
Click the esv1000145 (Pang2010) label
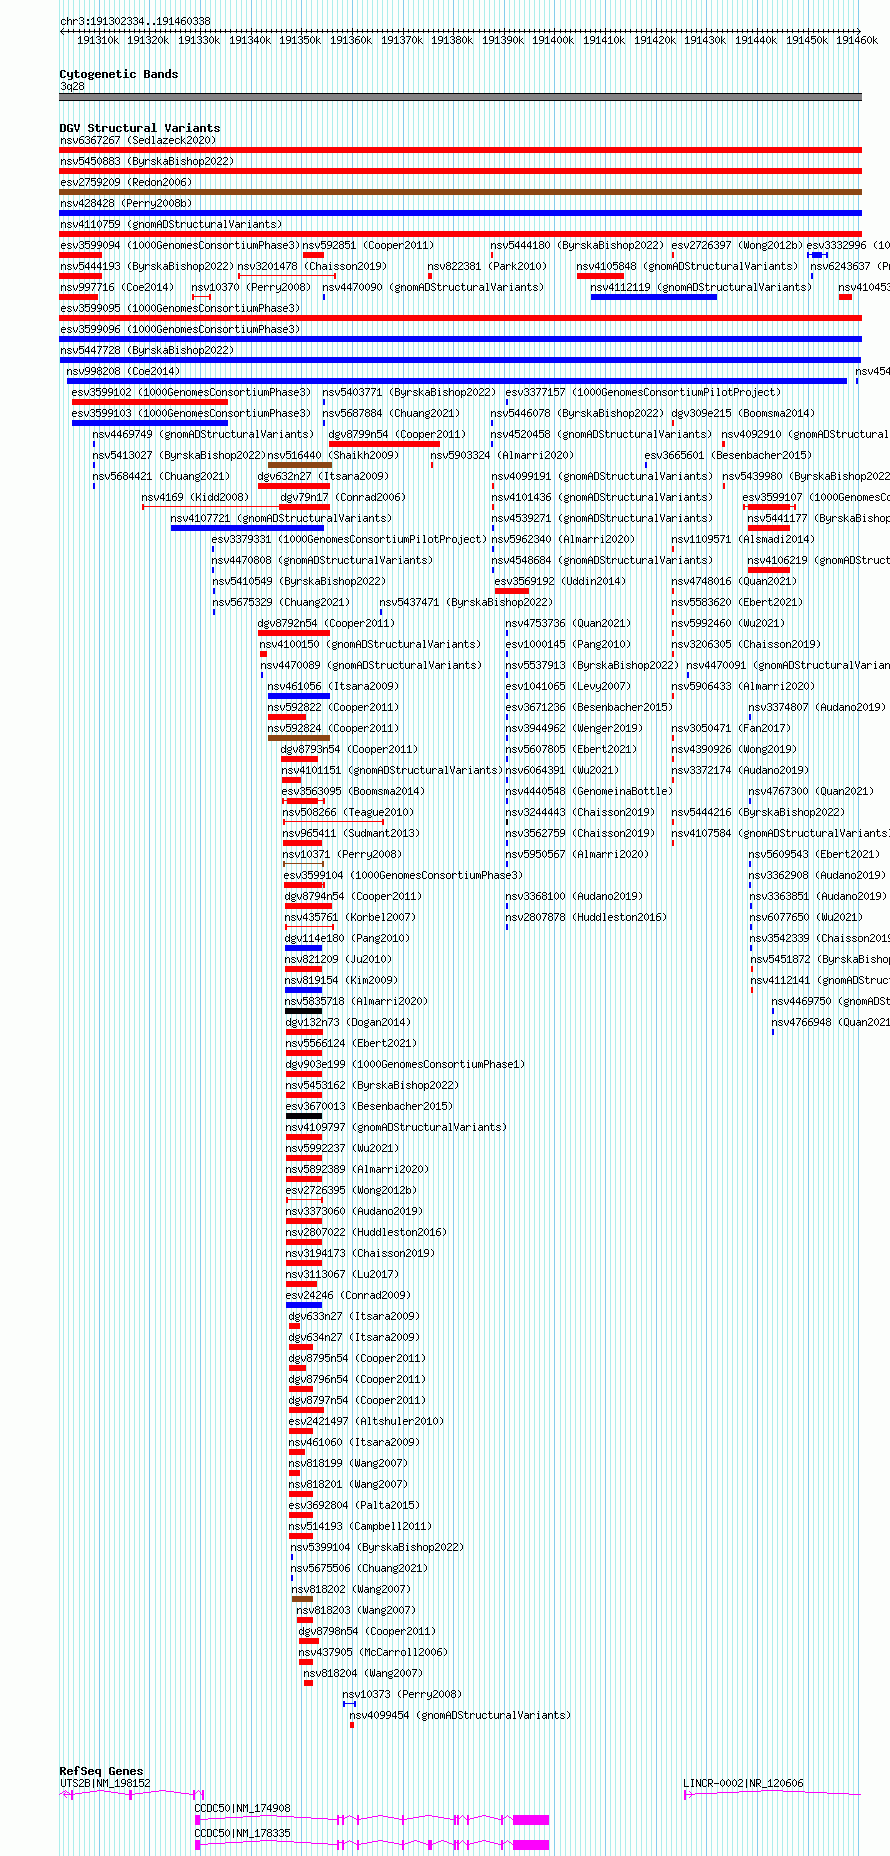point(569,645)
